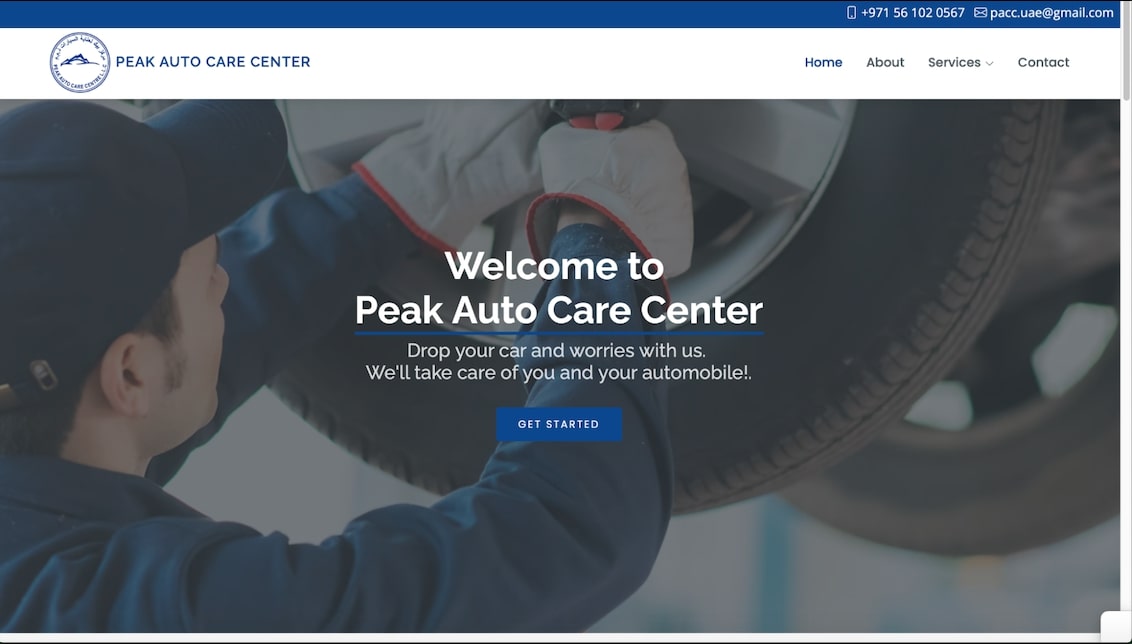Click the GET STARTED button
The width and height of the screenshot is (1132, 644).
(x=559, y=424)
